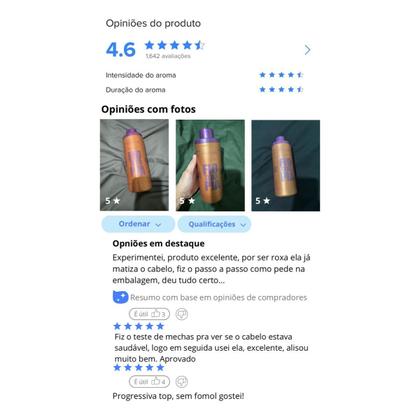Click the 1,642 avaliações count
Screen dimensions: 420x420
[168, 56]
